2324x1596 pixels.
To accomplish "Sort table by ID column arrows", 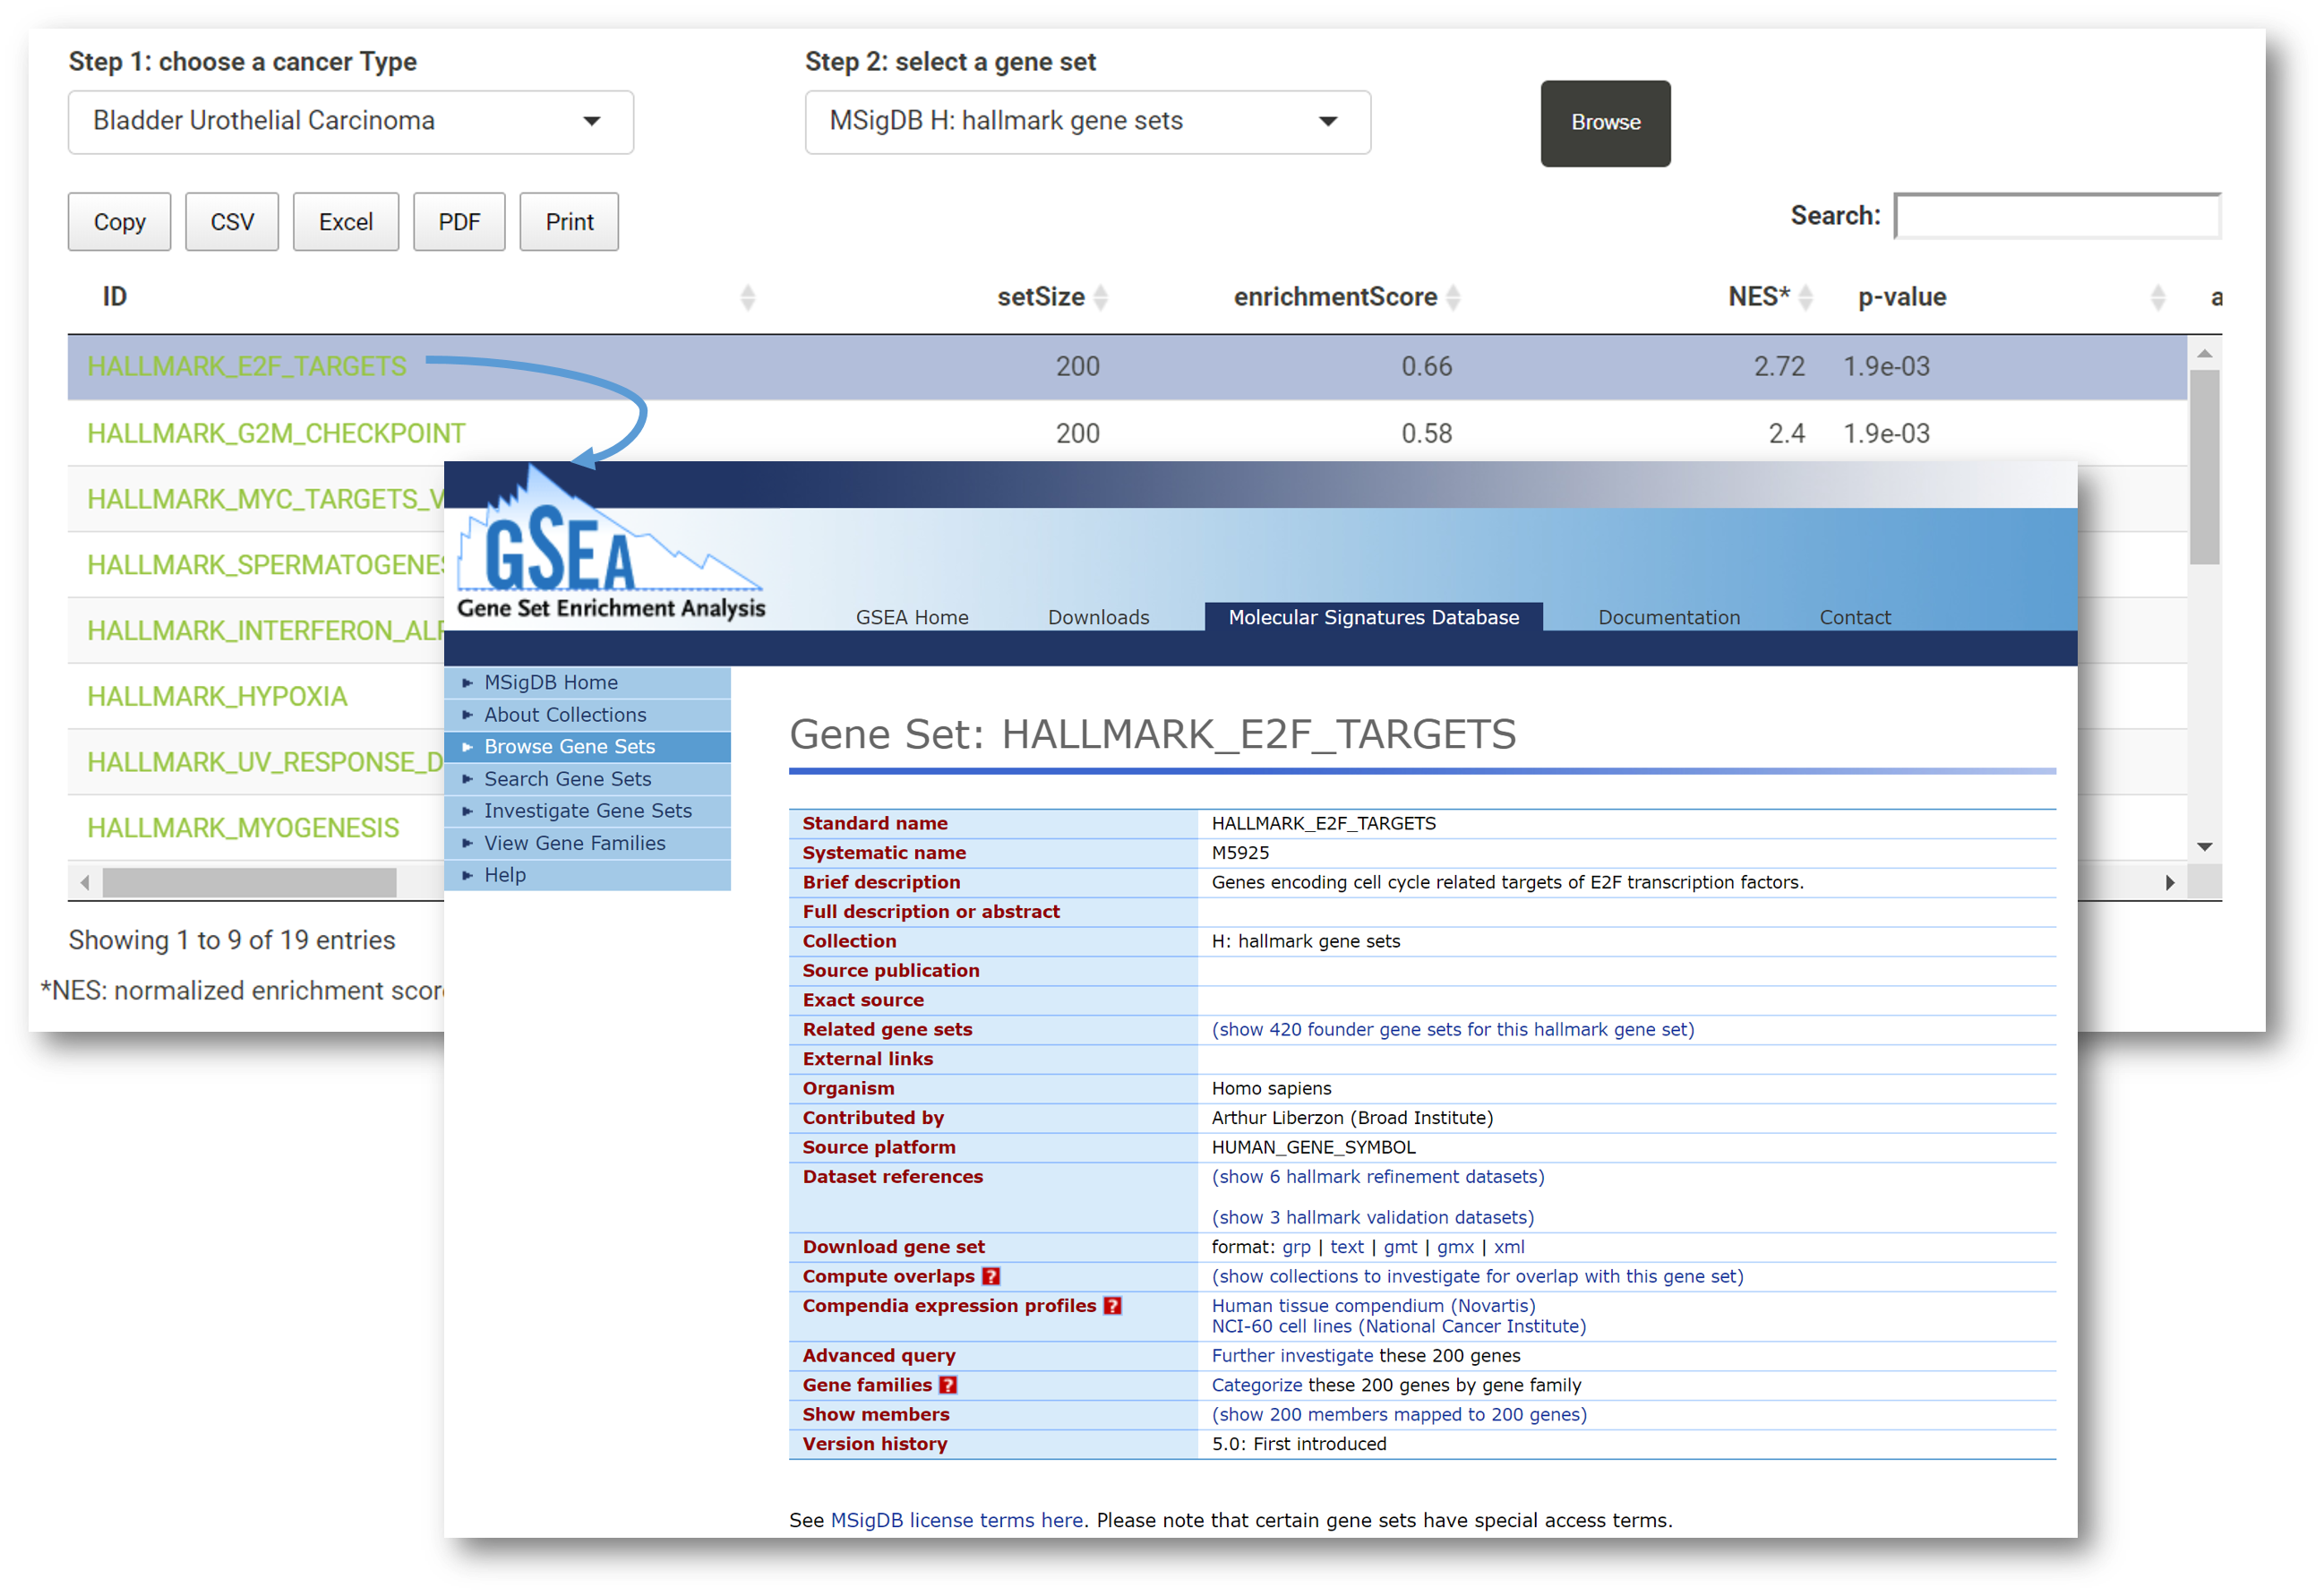I will 747,297.
